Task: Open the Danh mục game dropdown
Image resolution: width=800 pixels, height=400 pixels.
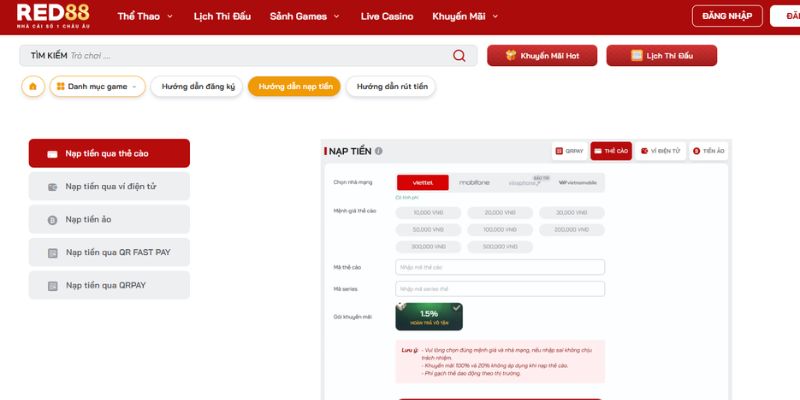Action: (97, 86)
